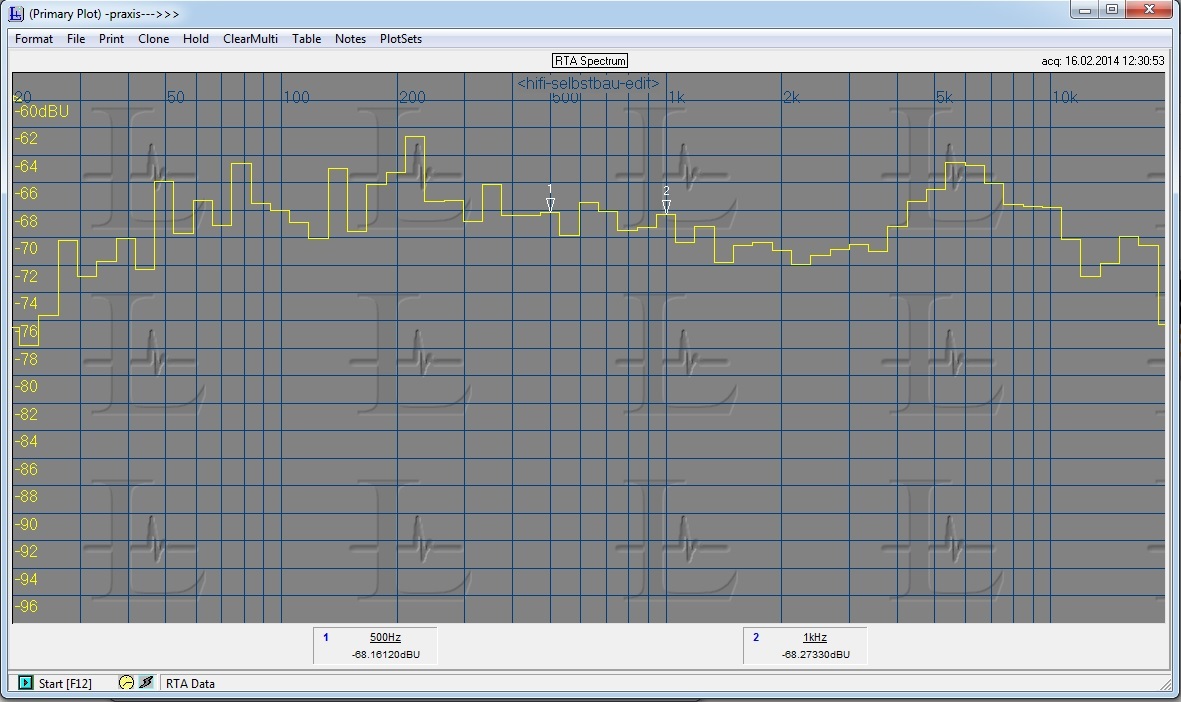Close the Primary Plot window
The height and width of the screenshot is (702, 1181).
(x=1149, y=10)
